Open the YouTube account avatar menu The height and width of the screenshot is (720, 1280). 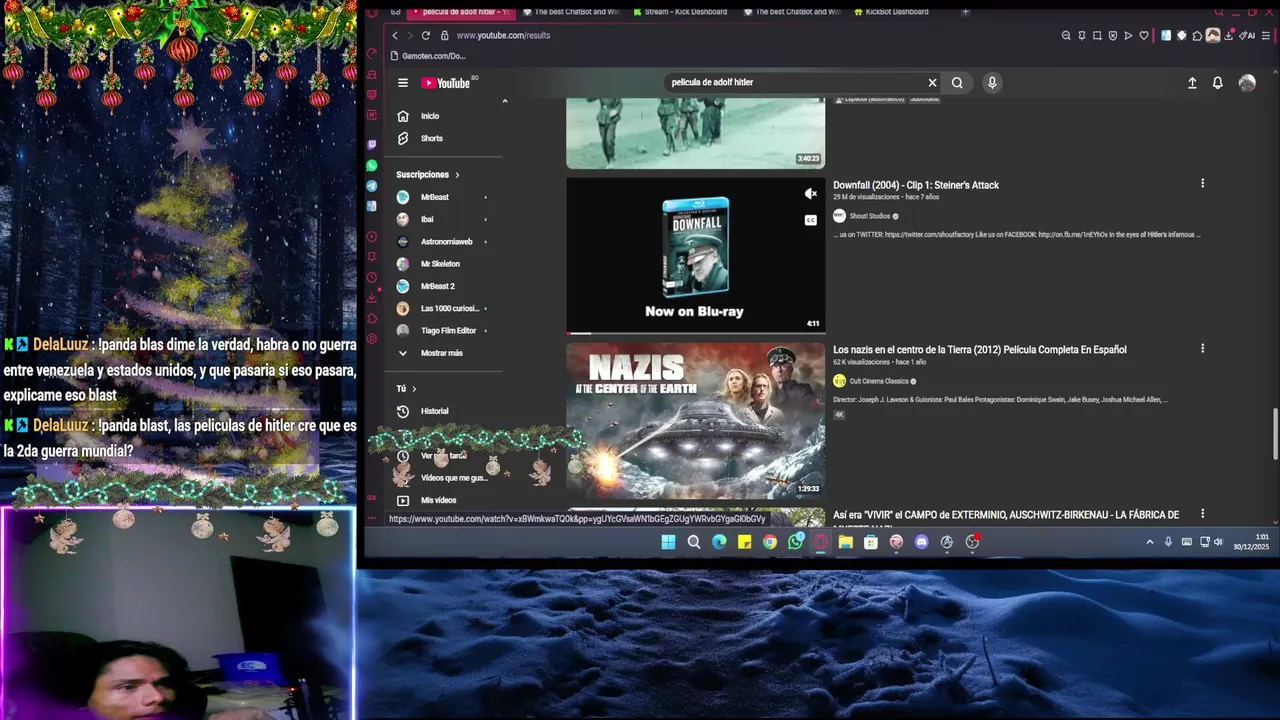[x=1247, y=83]
